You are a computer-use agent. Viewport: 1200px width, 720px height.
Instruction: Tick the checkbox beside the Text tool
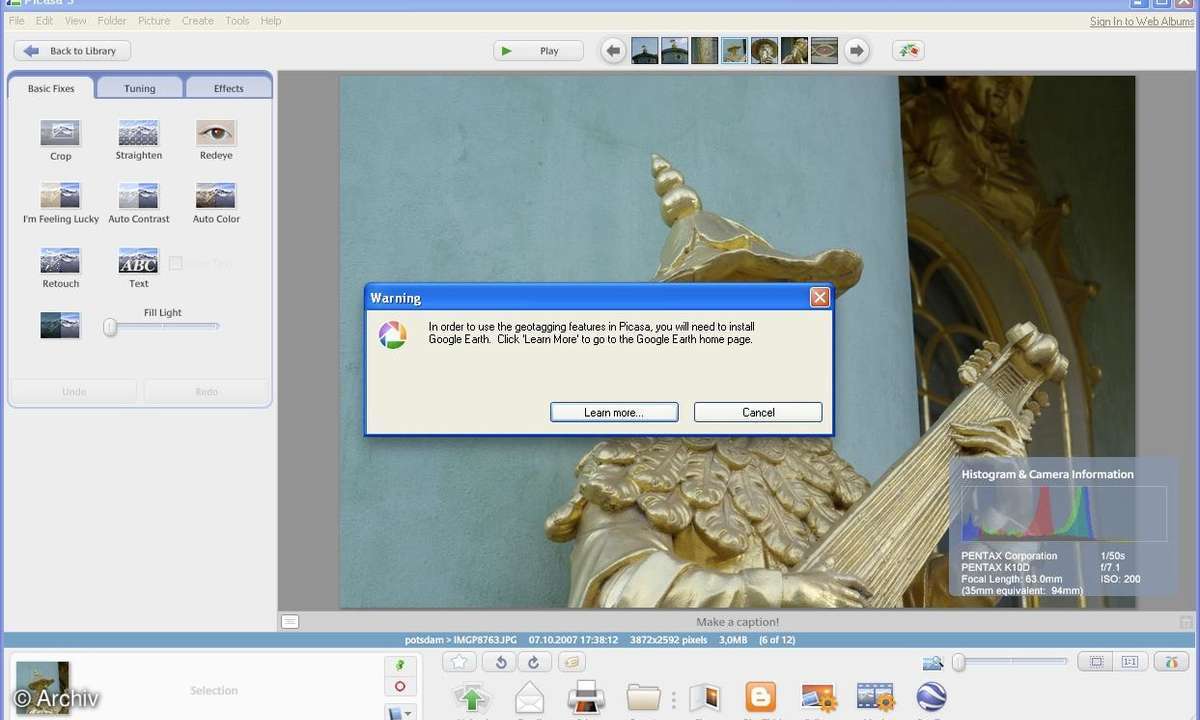pos(175,263)
